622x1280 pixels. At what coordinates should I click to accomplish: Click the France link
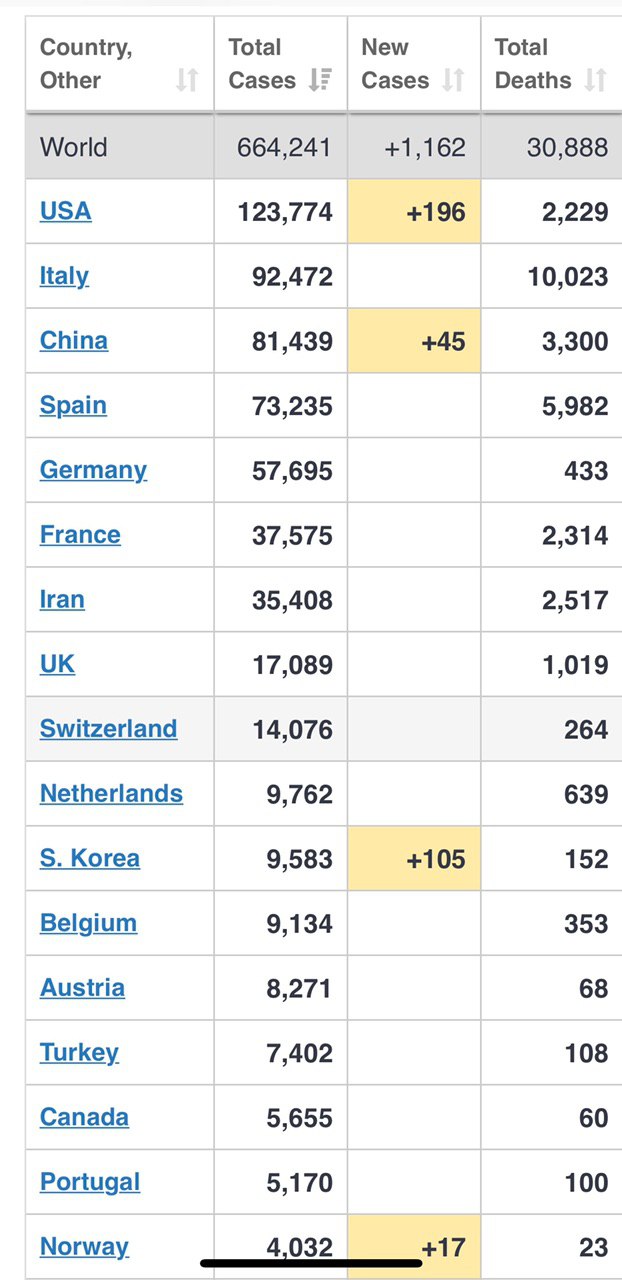[80, 535]
